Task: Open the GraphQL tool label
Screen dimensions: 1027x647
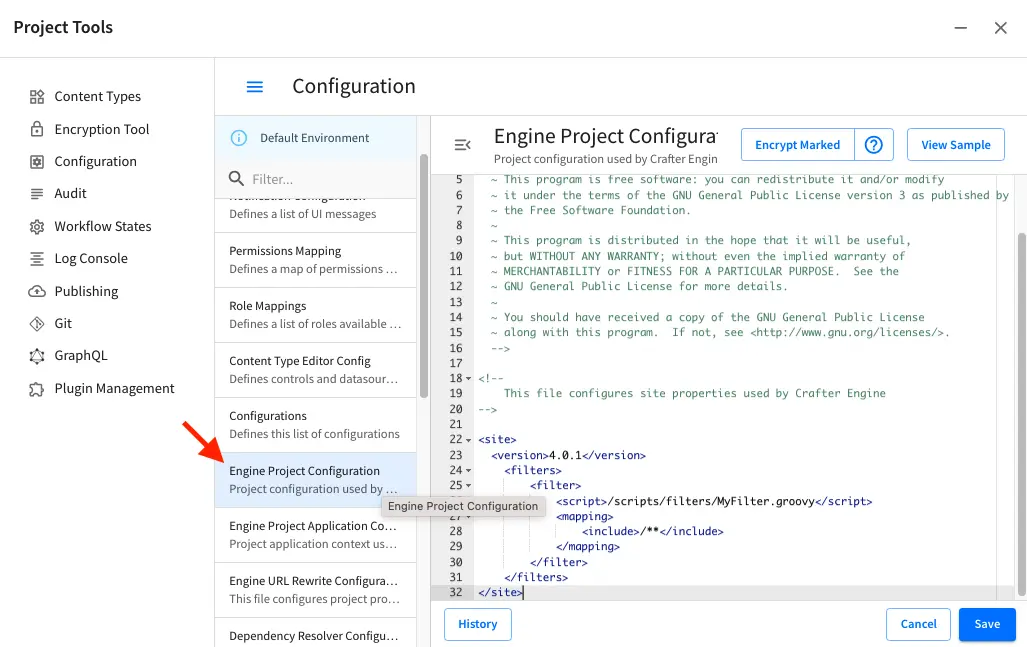Action: tap(81, 355)
